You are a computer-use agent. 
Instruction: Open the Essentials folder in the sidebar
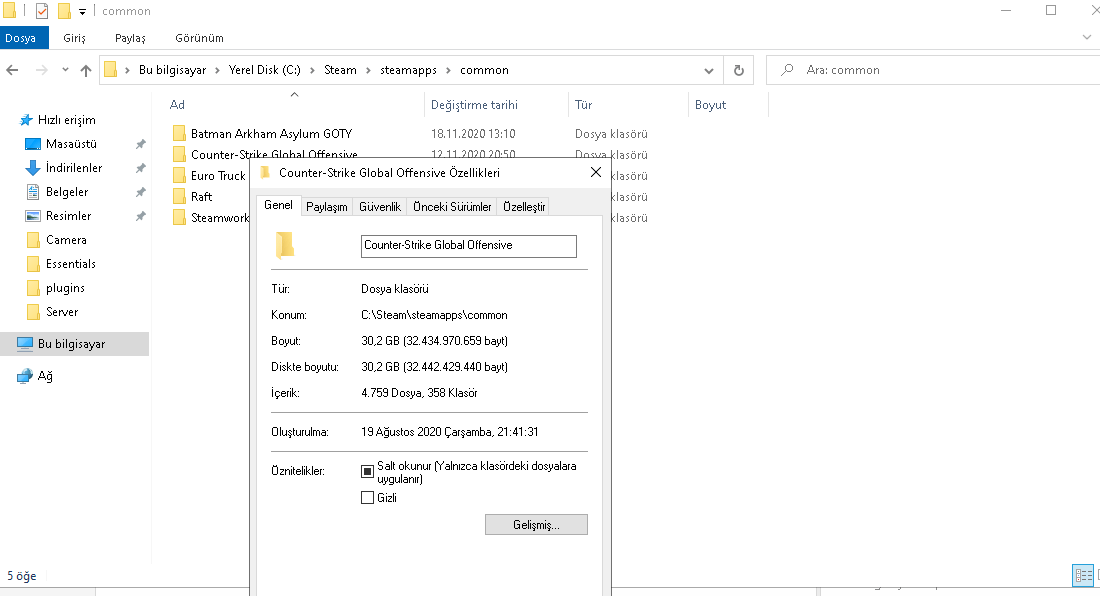pyautogui.click(x=70, y=264)
